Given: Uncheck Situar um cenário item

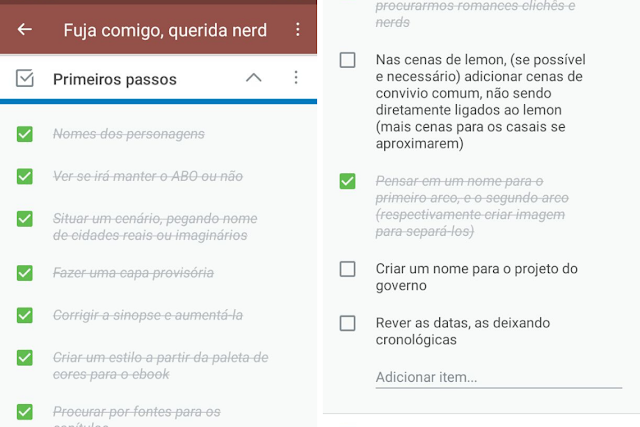Looking at the screenshot, I should (x=26, y=219).
